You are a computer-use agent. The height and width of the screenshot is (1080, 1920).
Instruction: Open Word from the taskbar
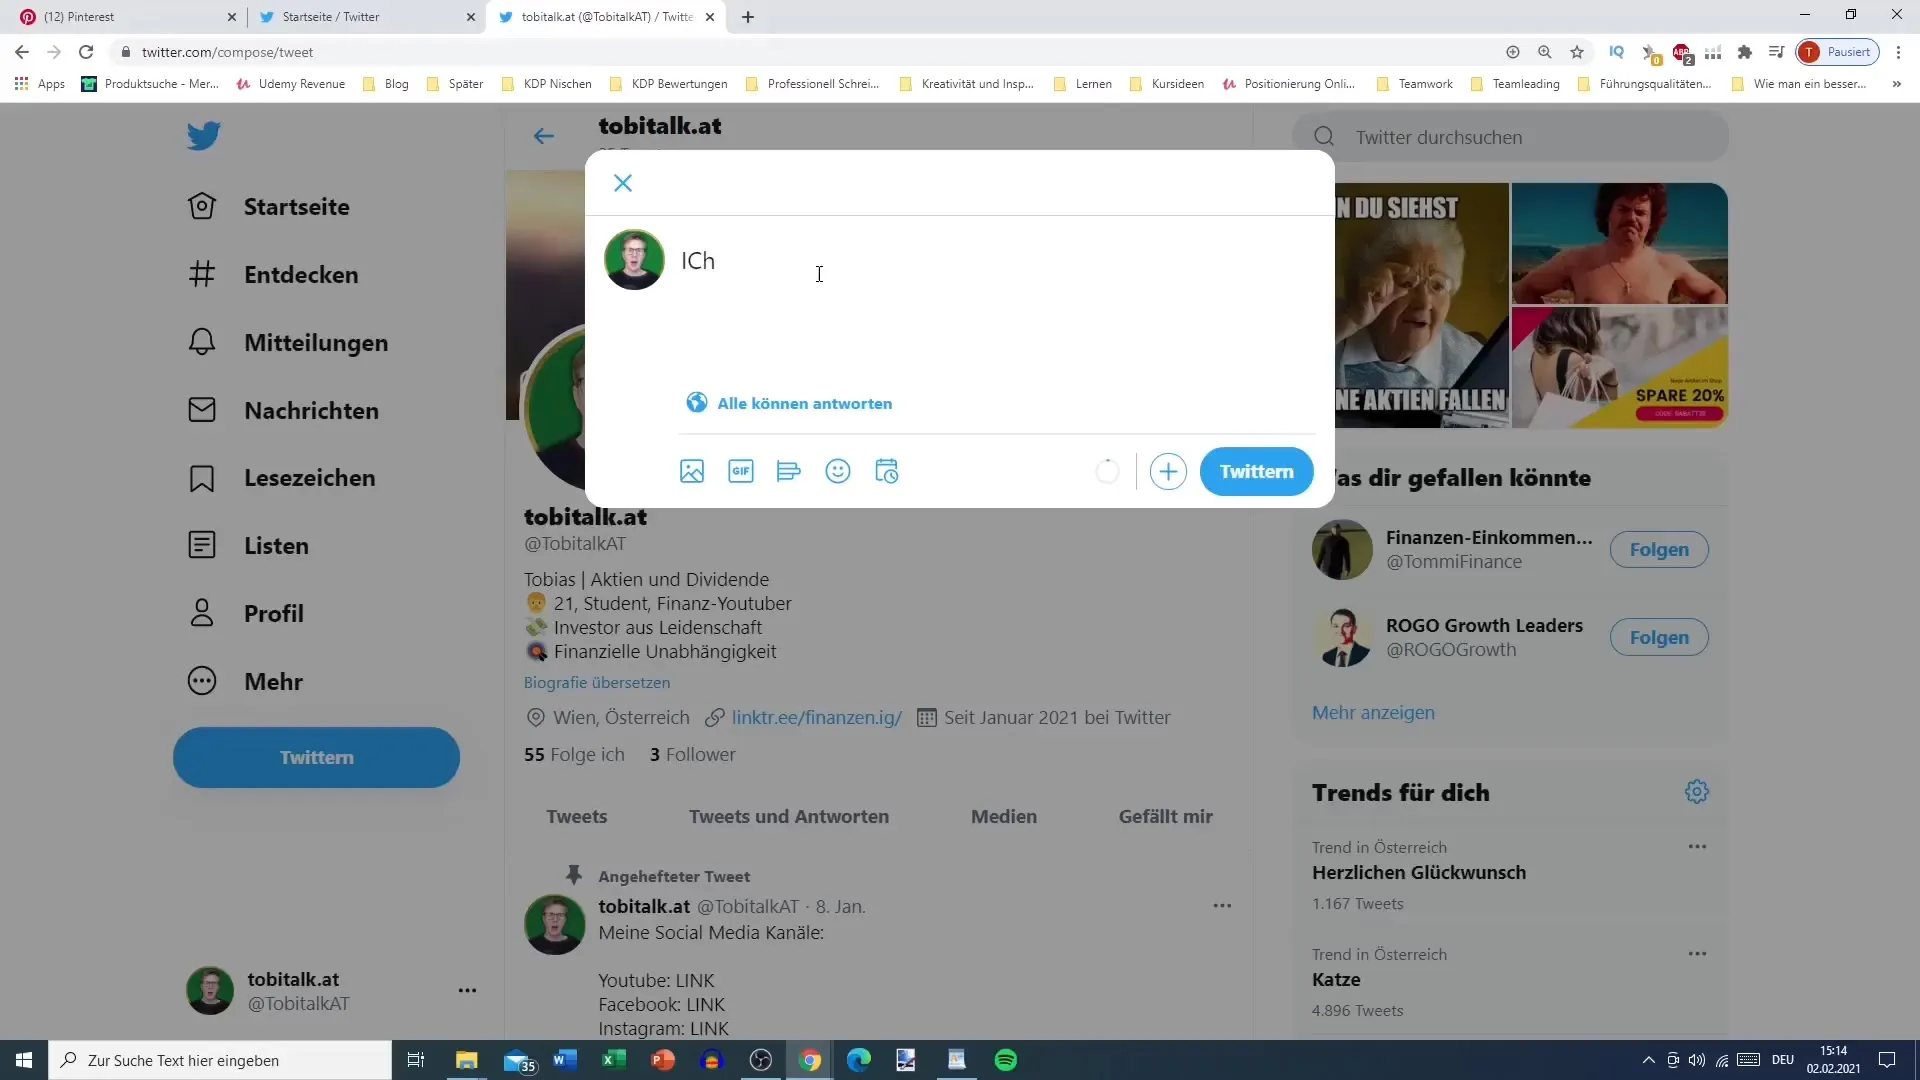point(565,1060)
